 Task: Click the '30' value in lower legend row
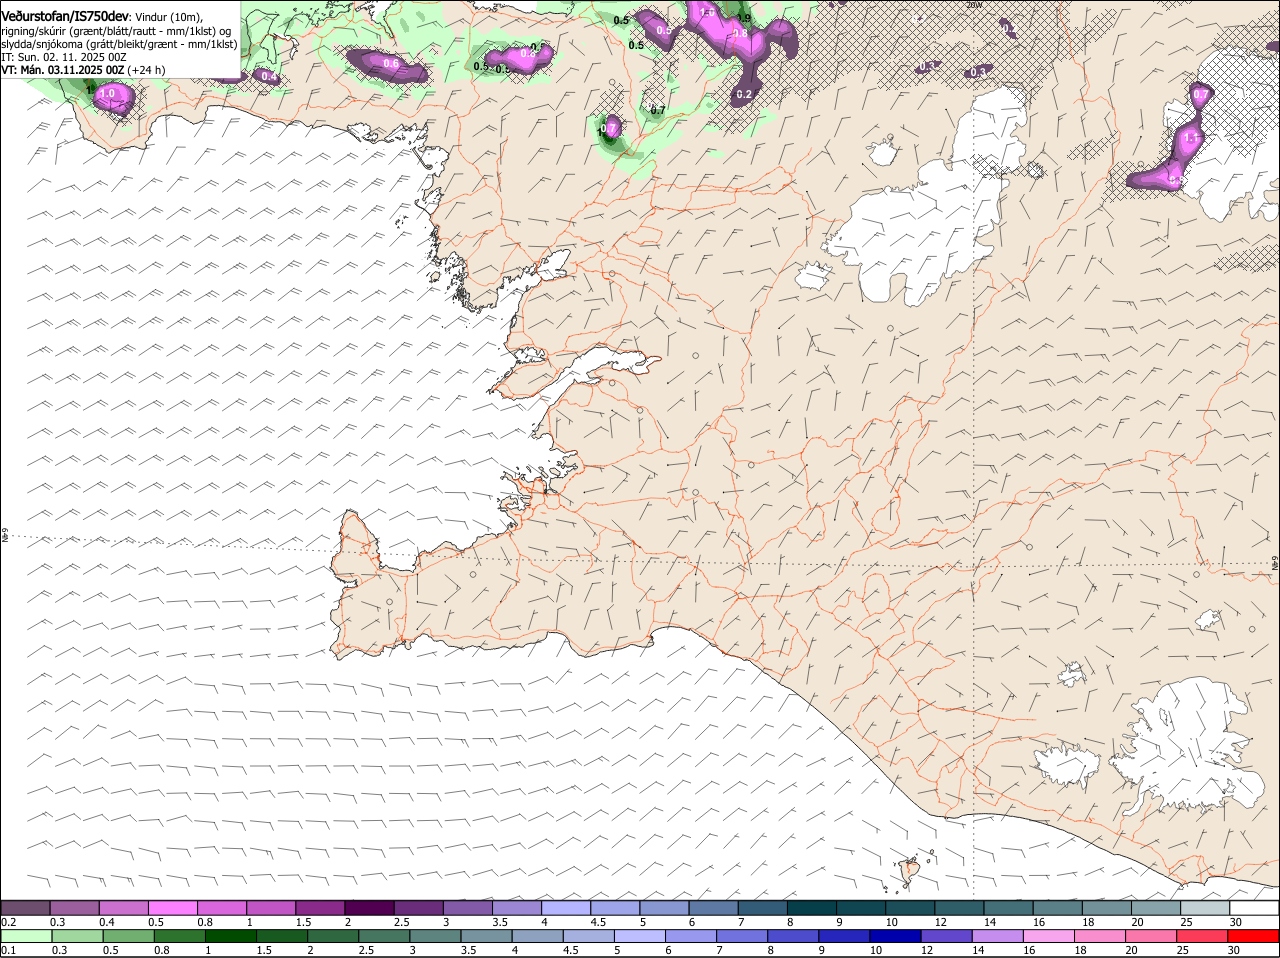[x=1234, y=950]
